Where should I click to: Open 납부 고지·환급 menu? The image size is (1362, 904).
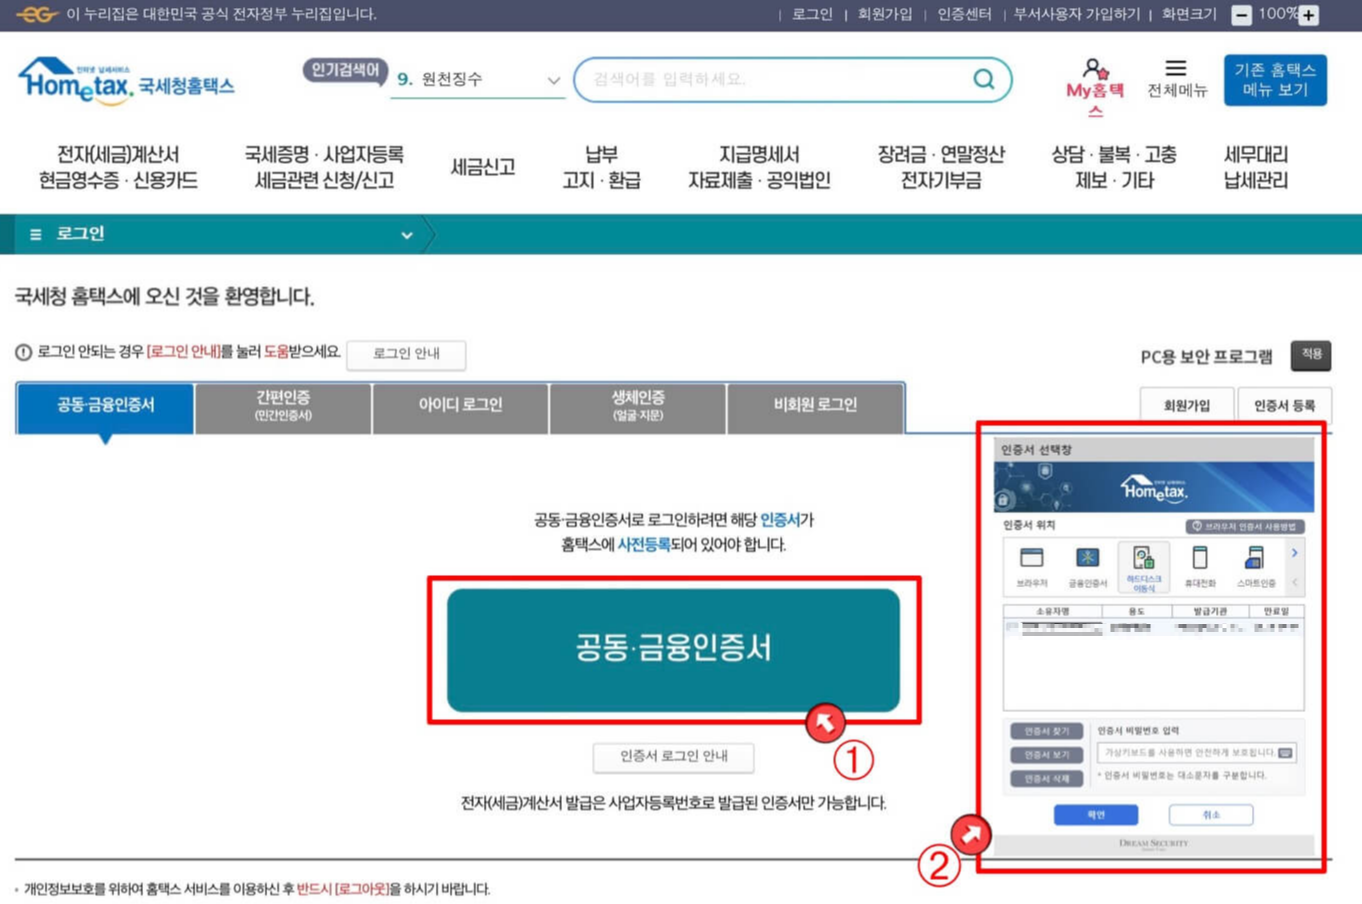(x=601, y=167)
